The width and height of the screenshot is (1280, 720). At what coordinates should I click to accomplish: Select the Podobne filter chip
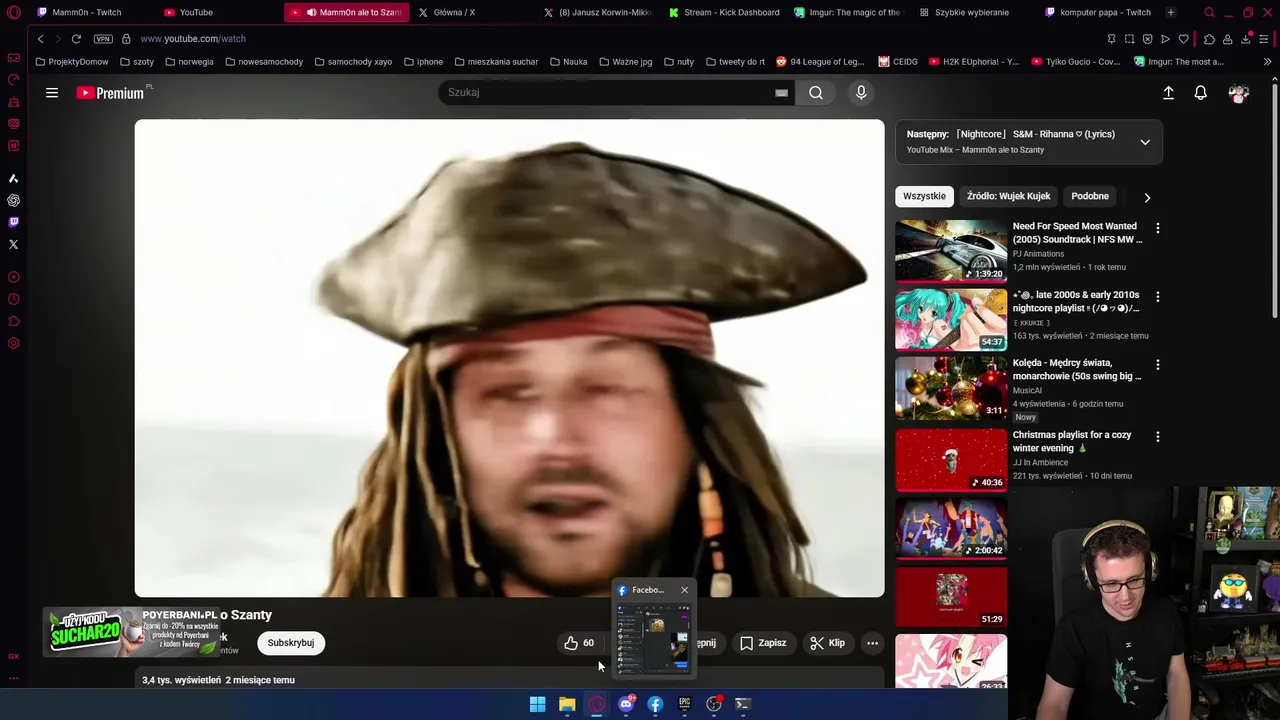coord(1090,196)
